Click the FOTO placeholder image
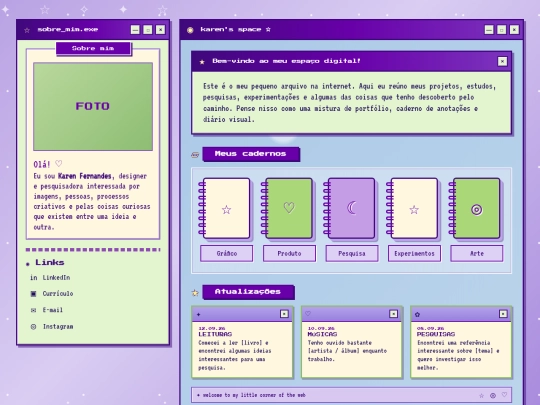The width and height of the screenshot is (540, 405). tap(93, 106)
